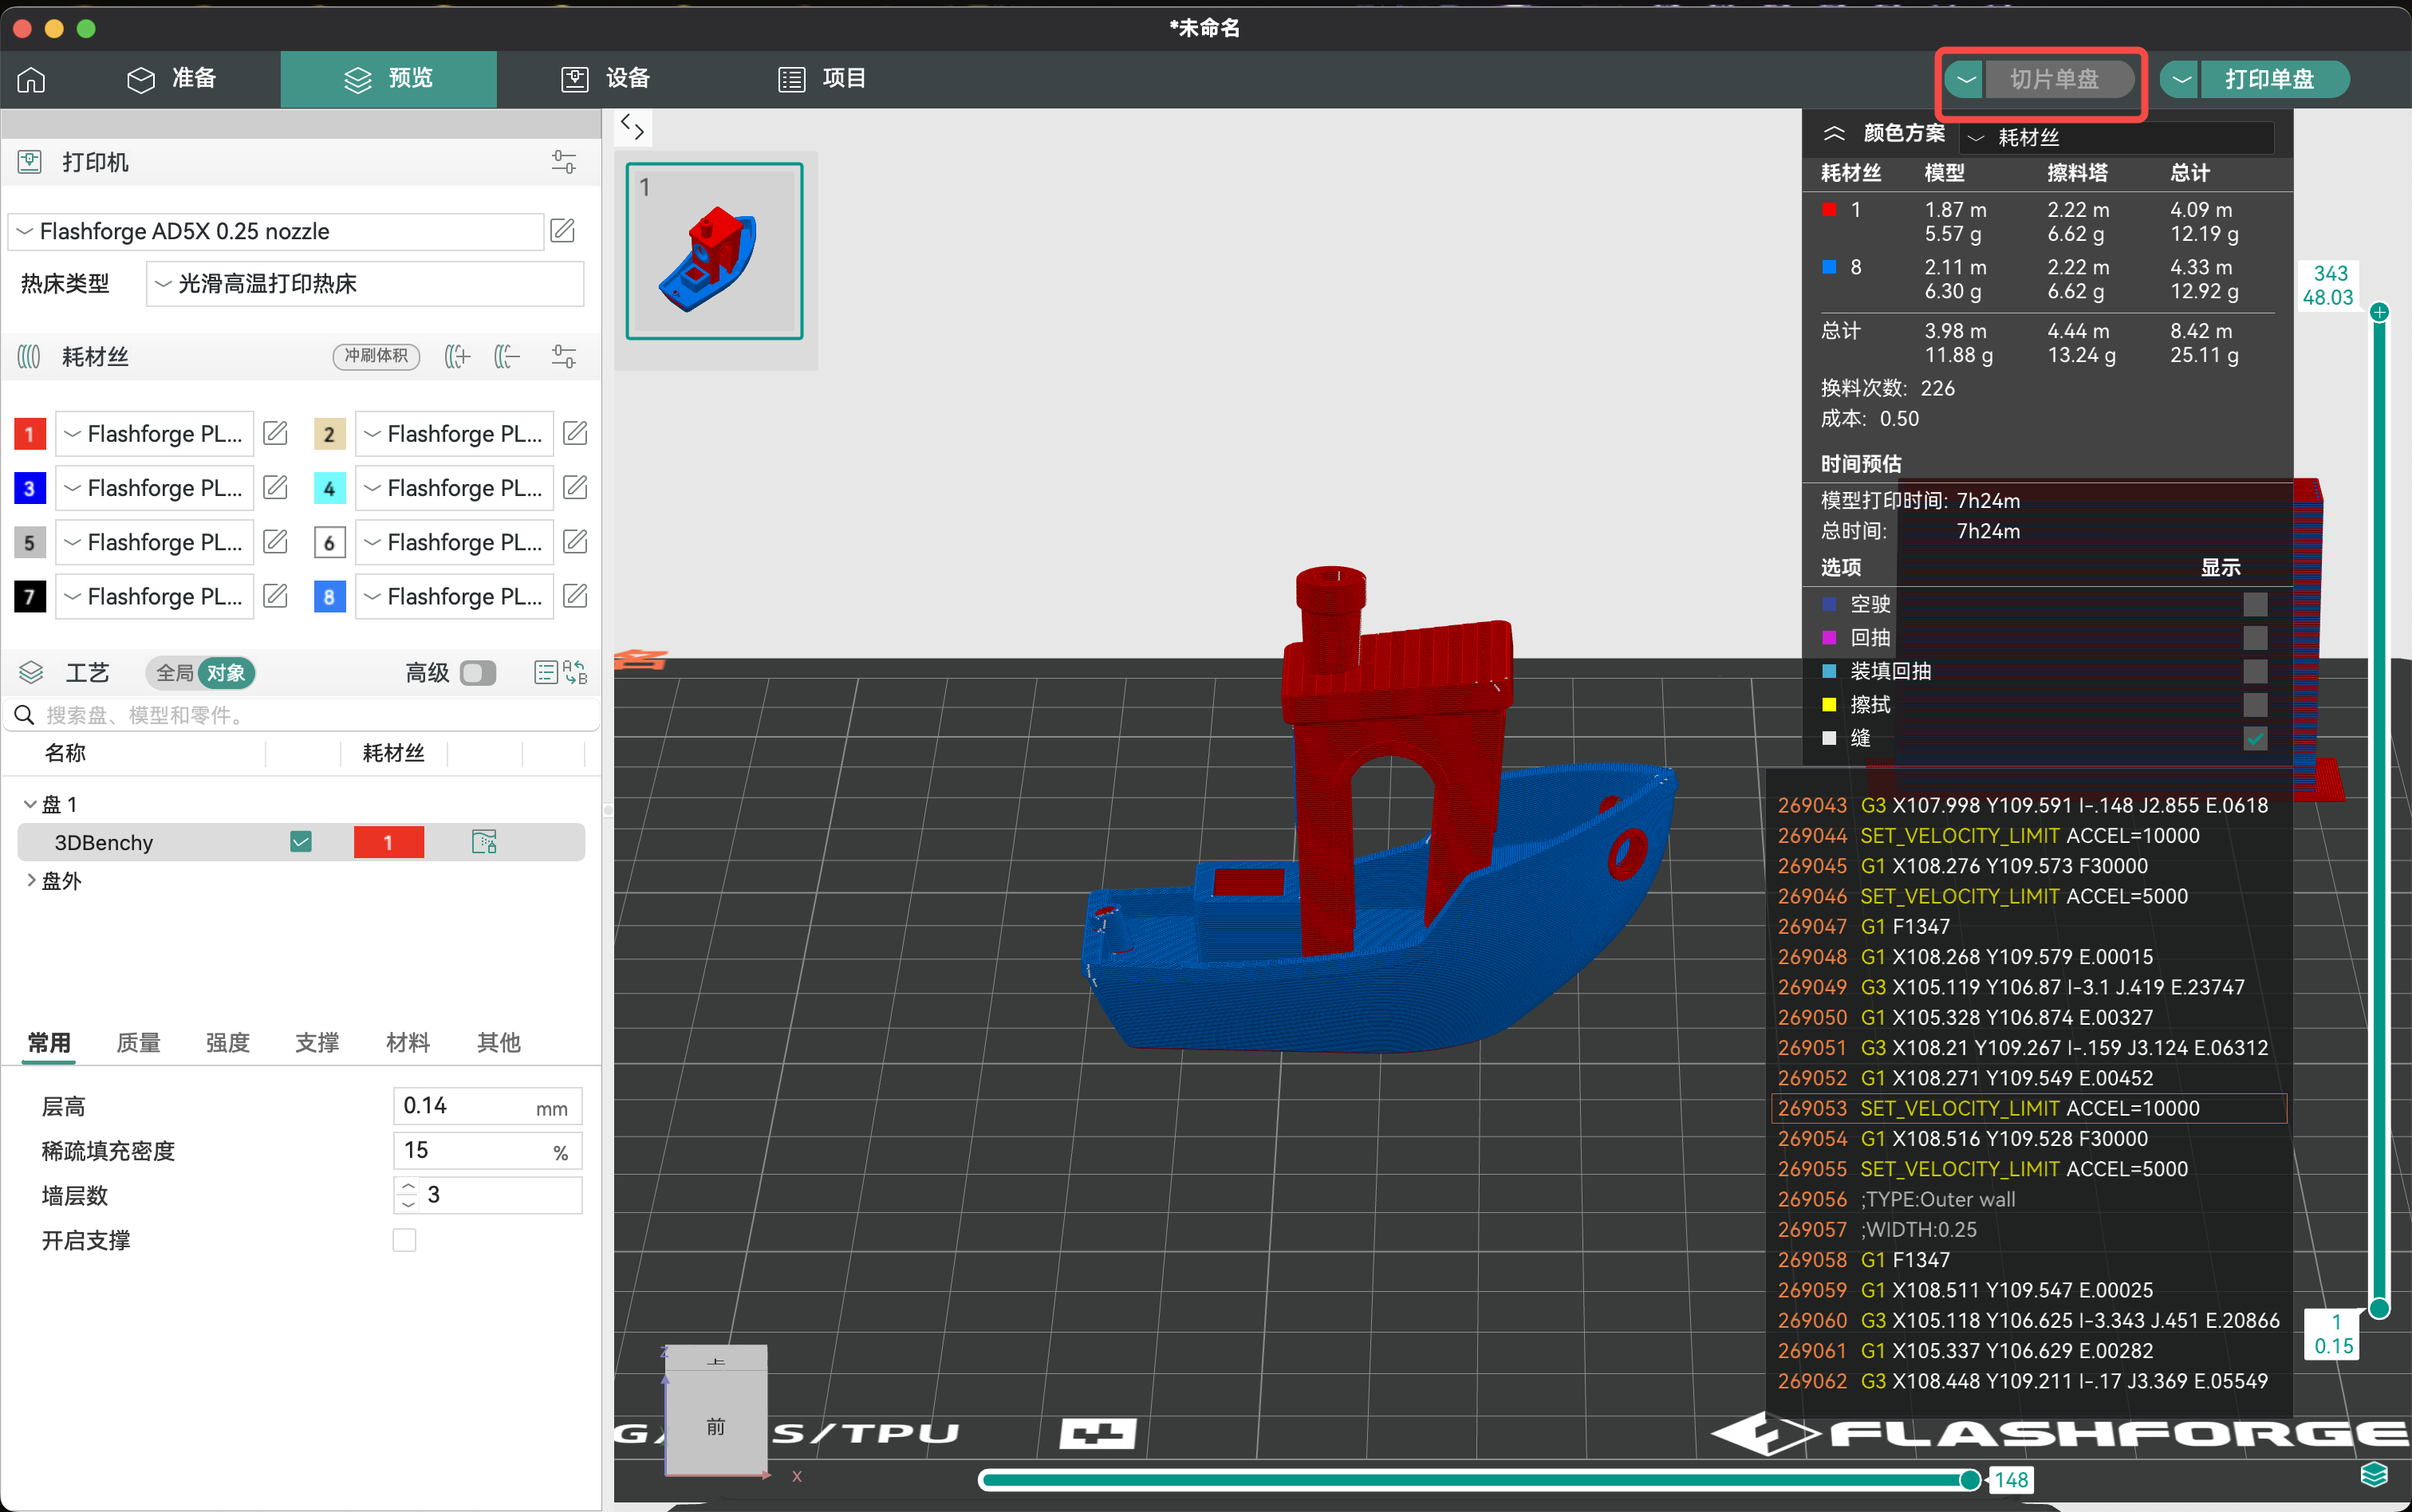This screenshot has height=1512, width=2412.
Task: Add a filament slot
Action: (457, 356)
